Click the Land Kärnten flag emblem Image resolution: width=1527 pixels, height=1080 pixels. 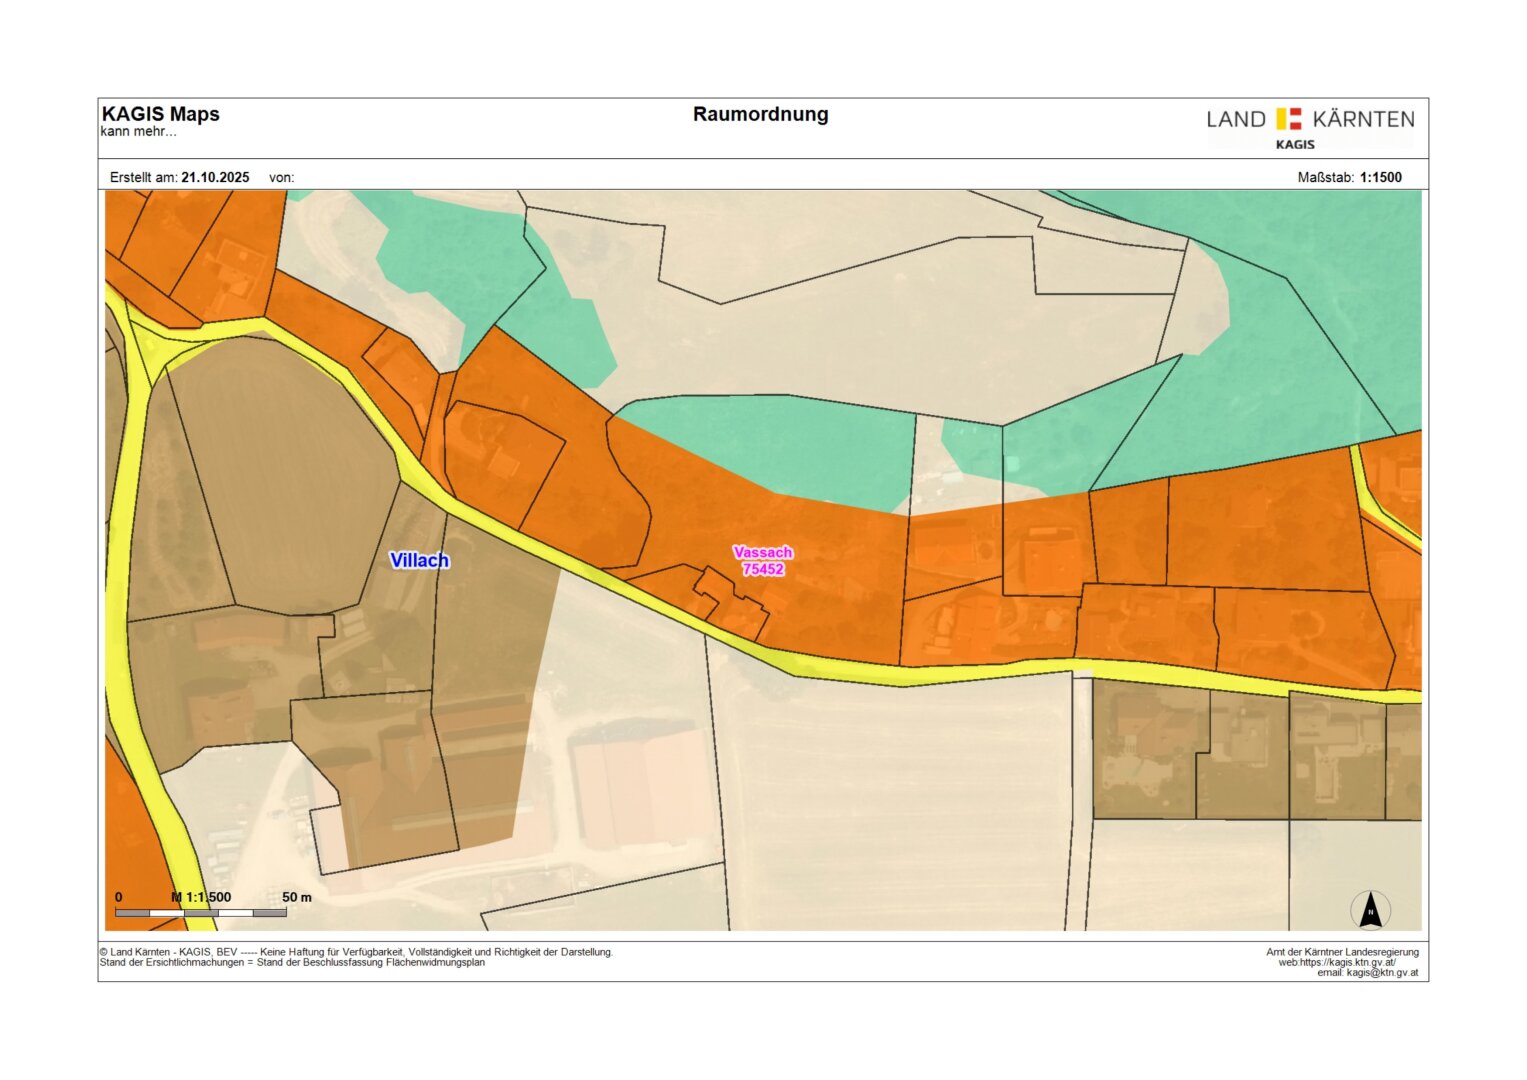coord(1289,119)
